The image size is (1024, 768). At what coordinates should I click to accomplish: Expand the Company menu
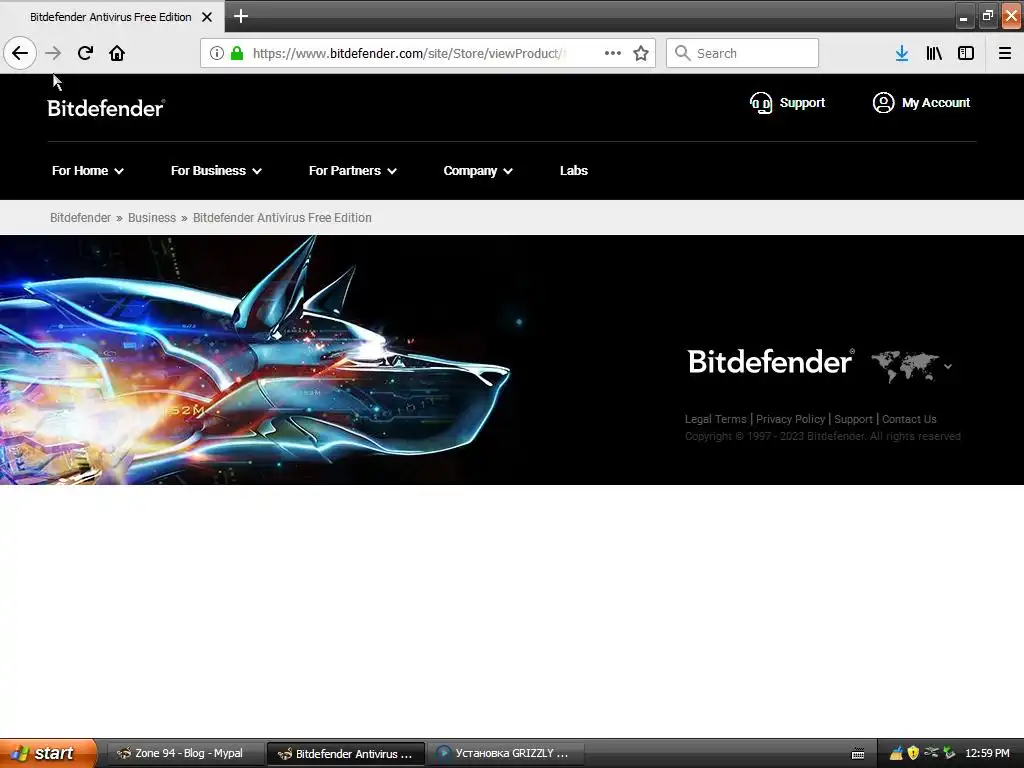[477, 170]
